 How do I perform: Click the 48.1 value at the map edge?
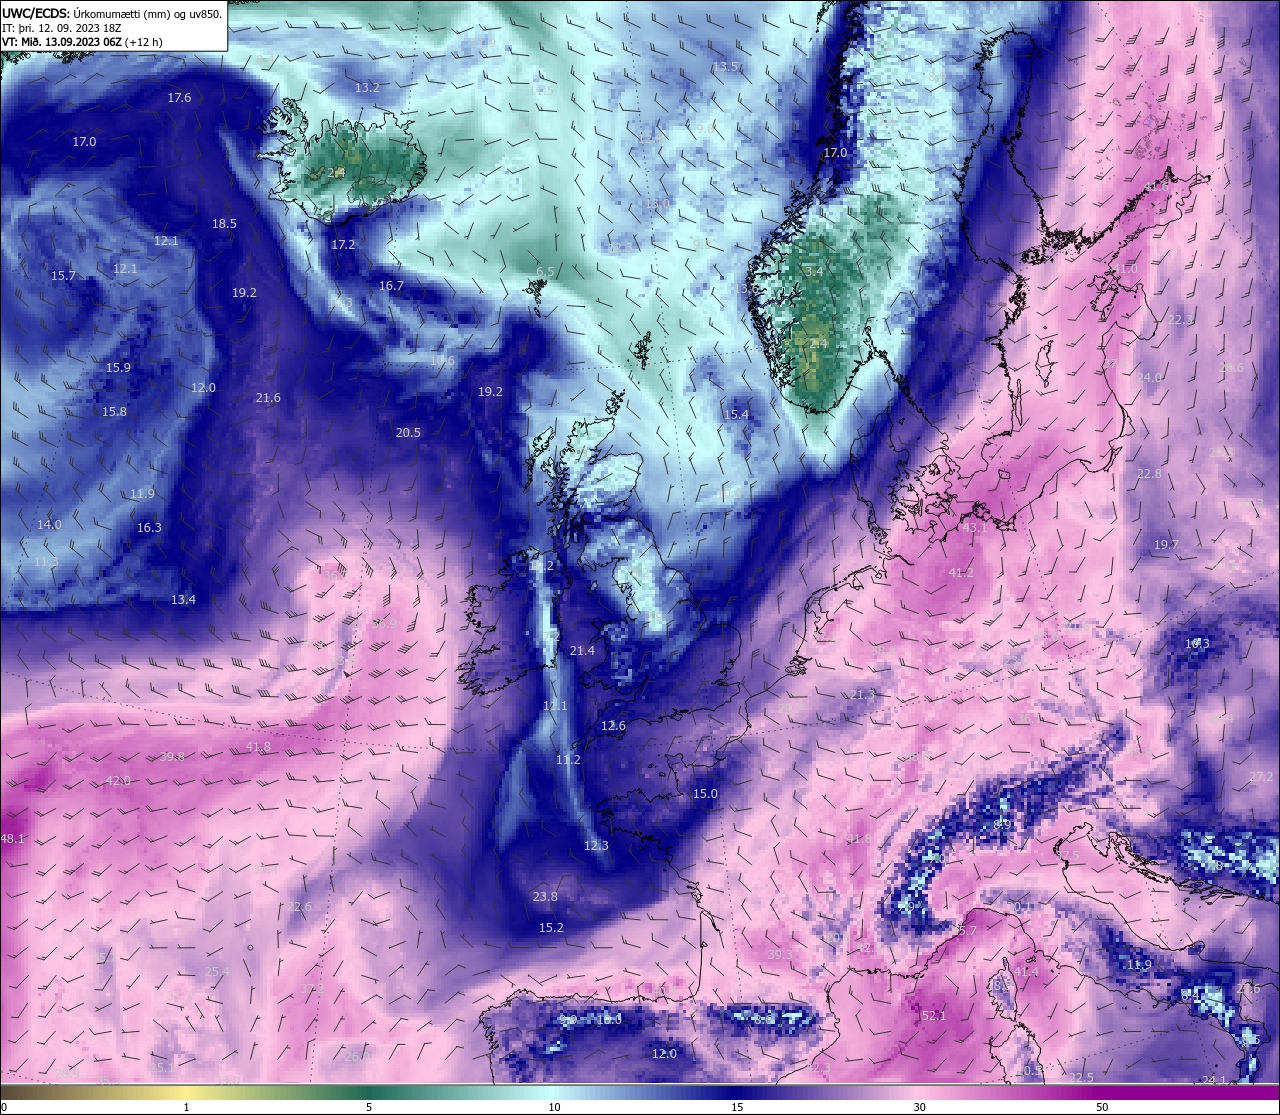[13, 839]
